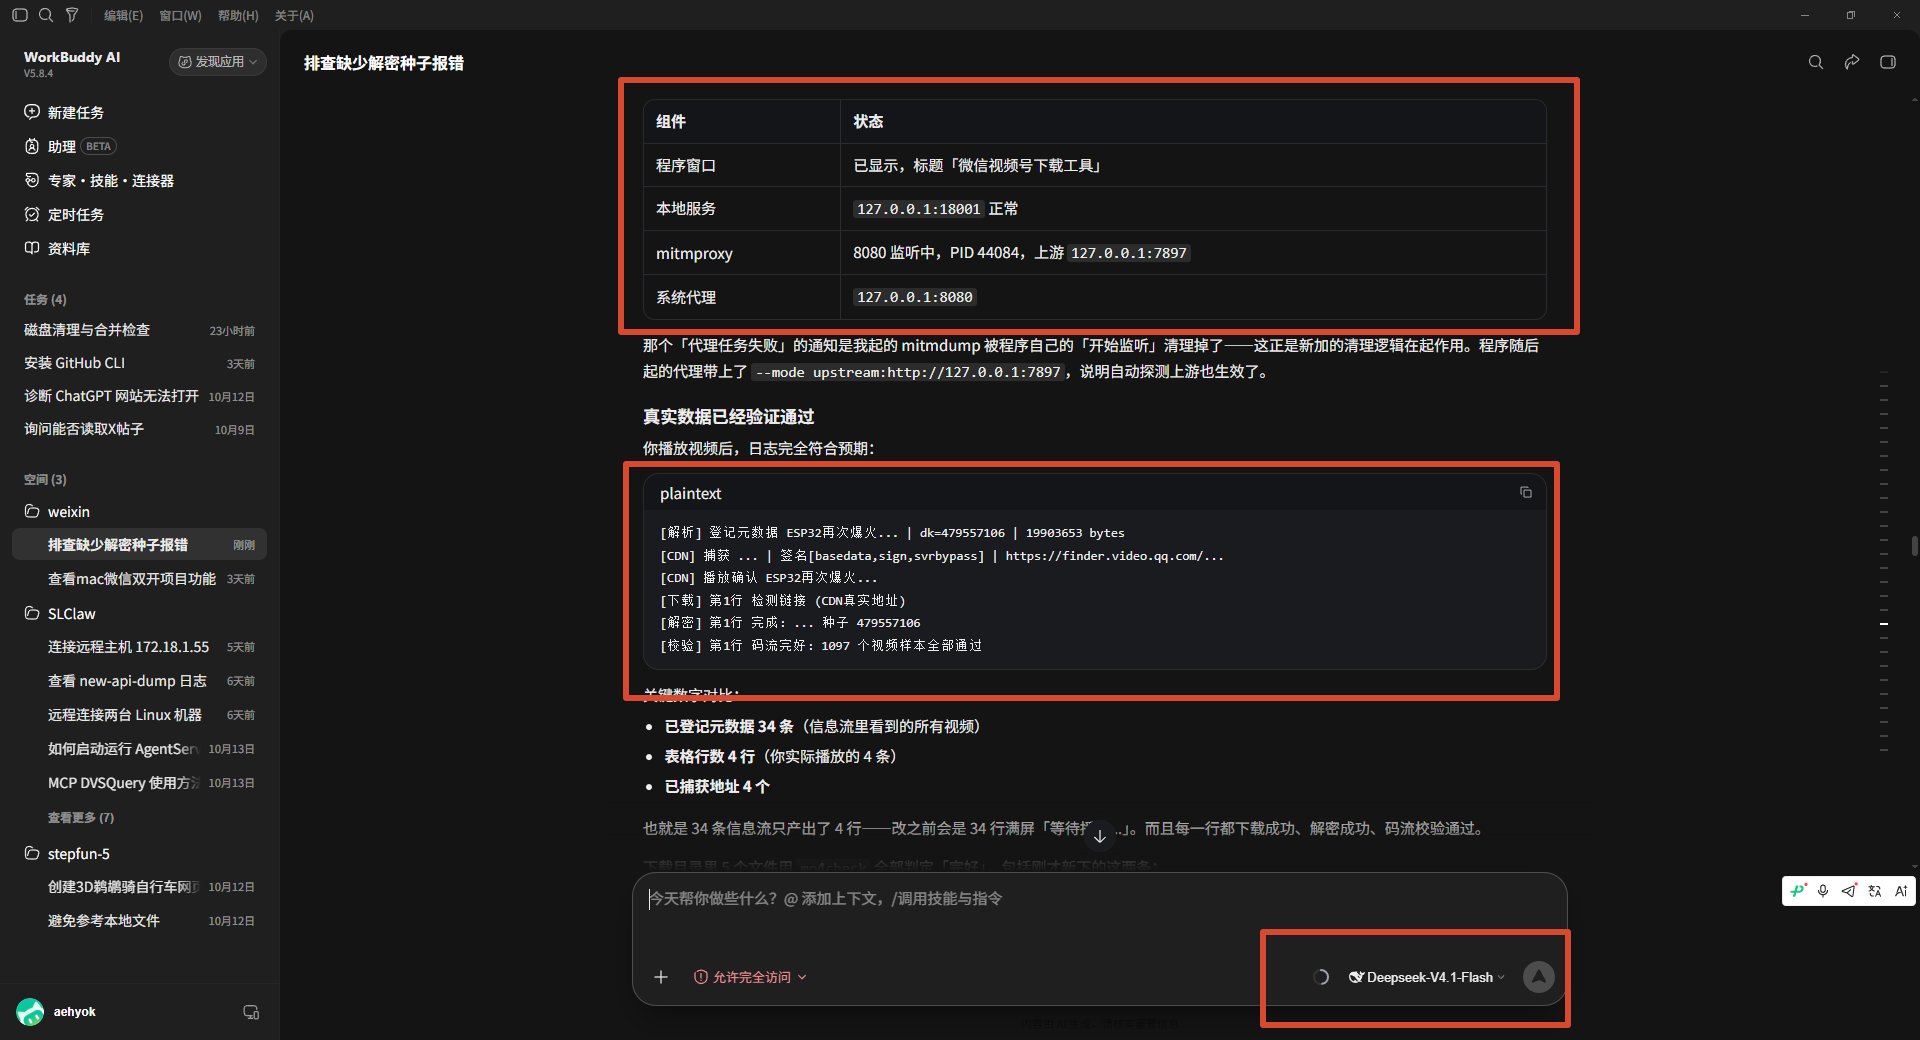
Task: Open the aehyok user profile
Action: click(57, 1012)
